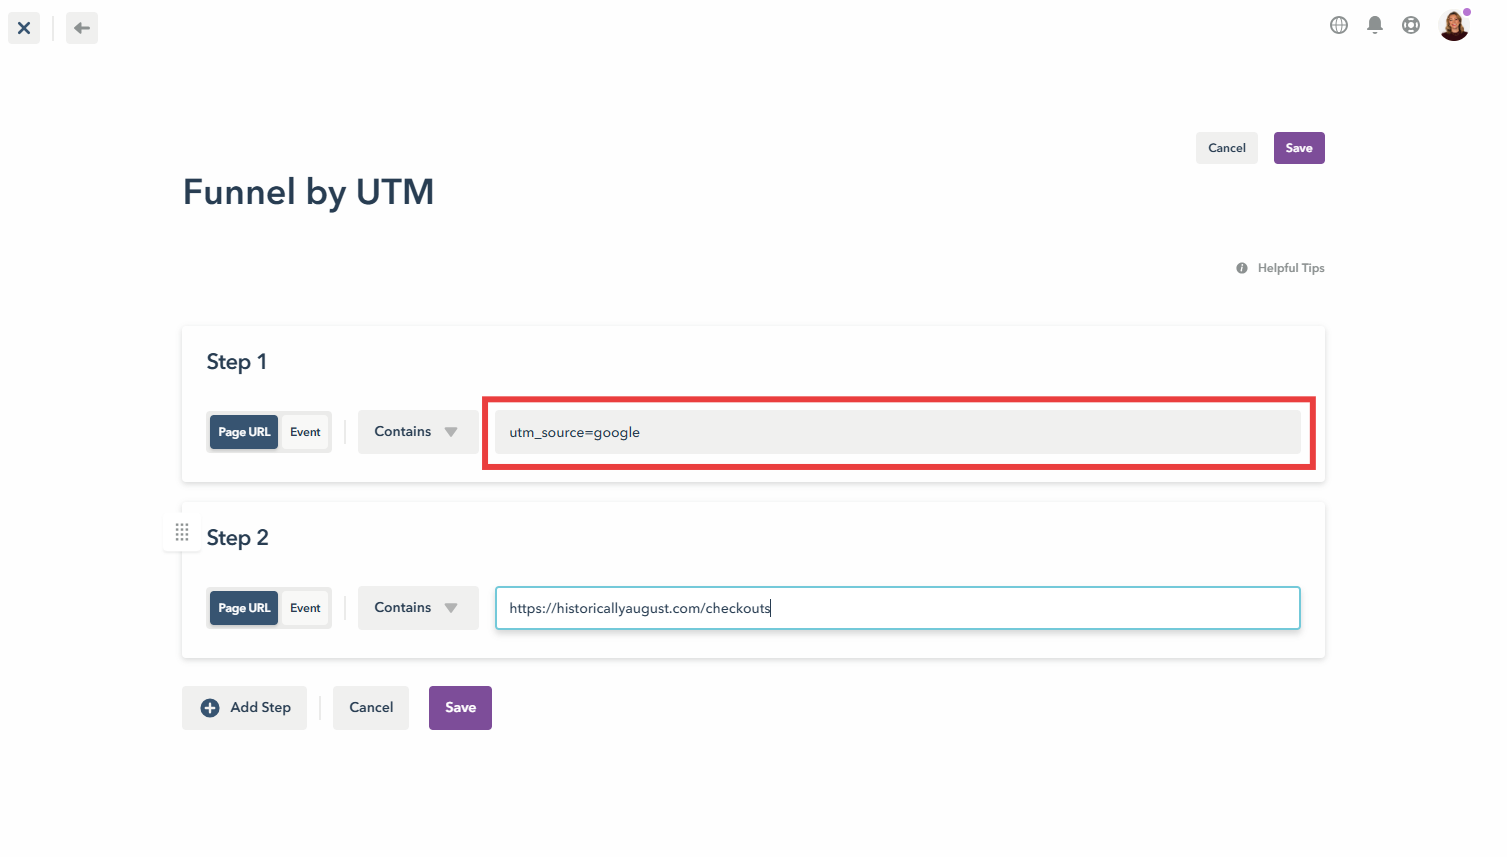This screenshot has width=1507, height=857.
Task: Open the Contains dropdown for Step 2
Action: click(x=416, y=607)
